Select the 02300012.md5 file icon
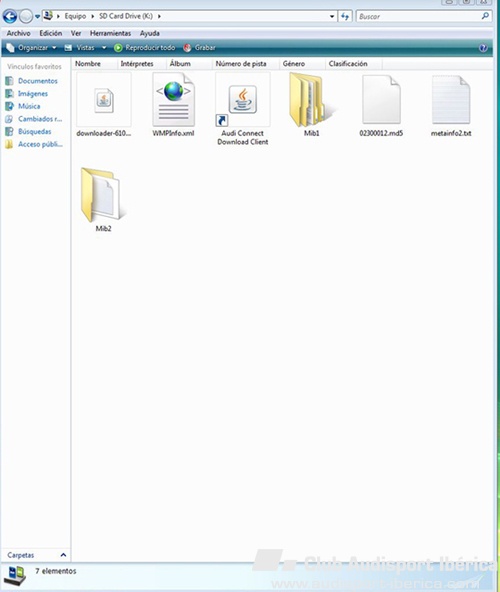Image resolution: width=500 pixels, height=592 pixels. pos(381,100)
